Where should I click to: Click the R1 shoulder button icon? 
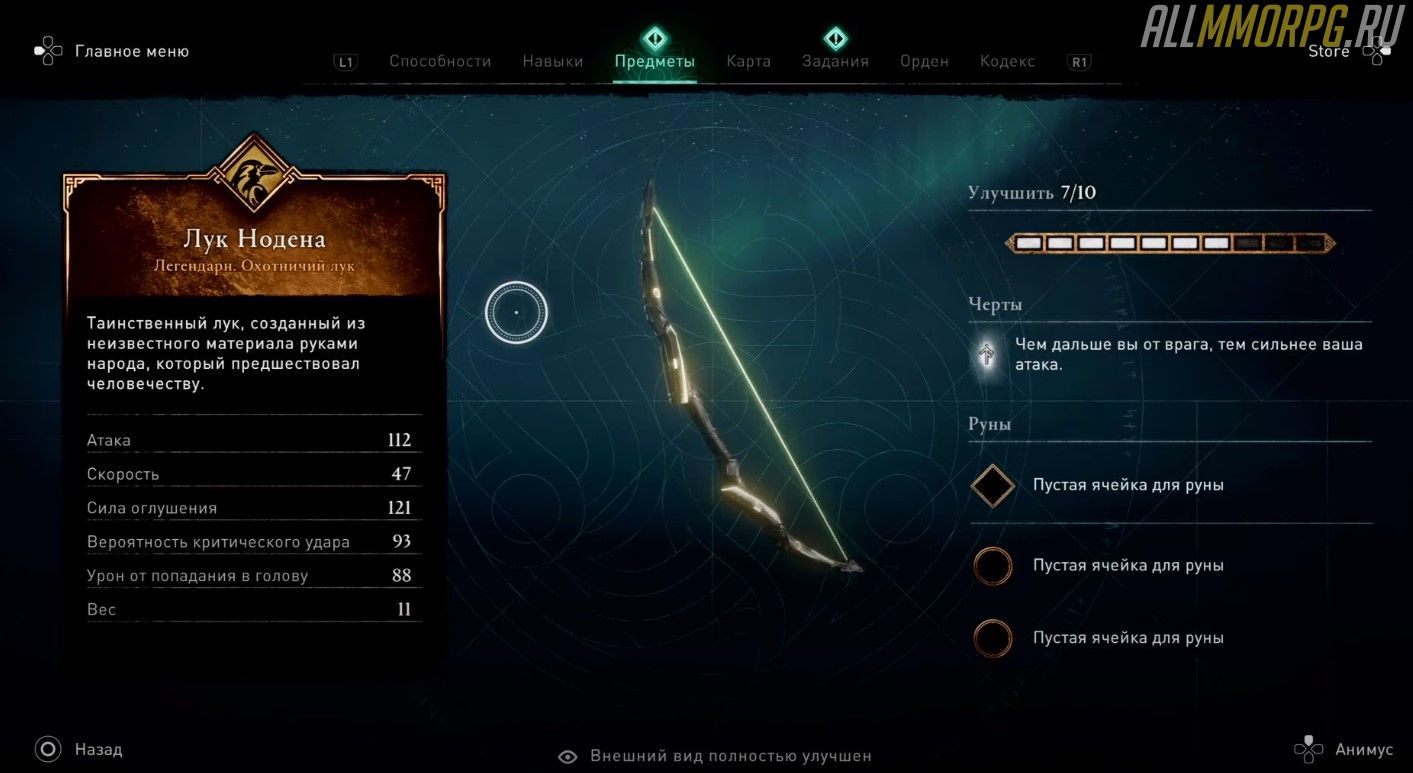point(1079,62)
